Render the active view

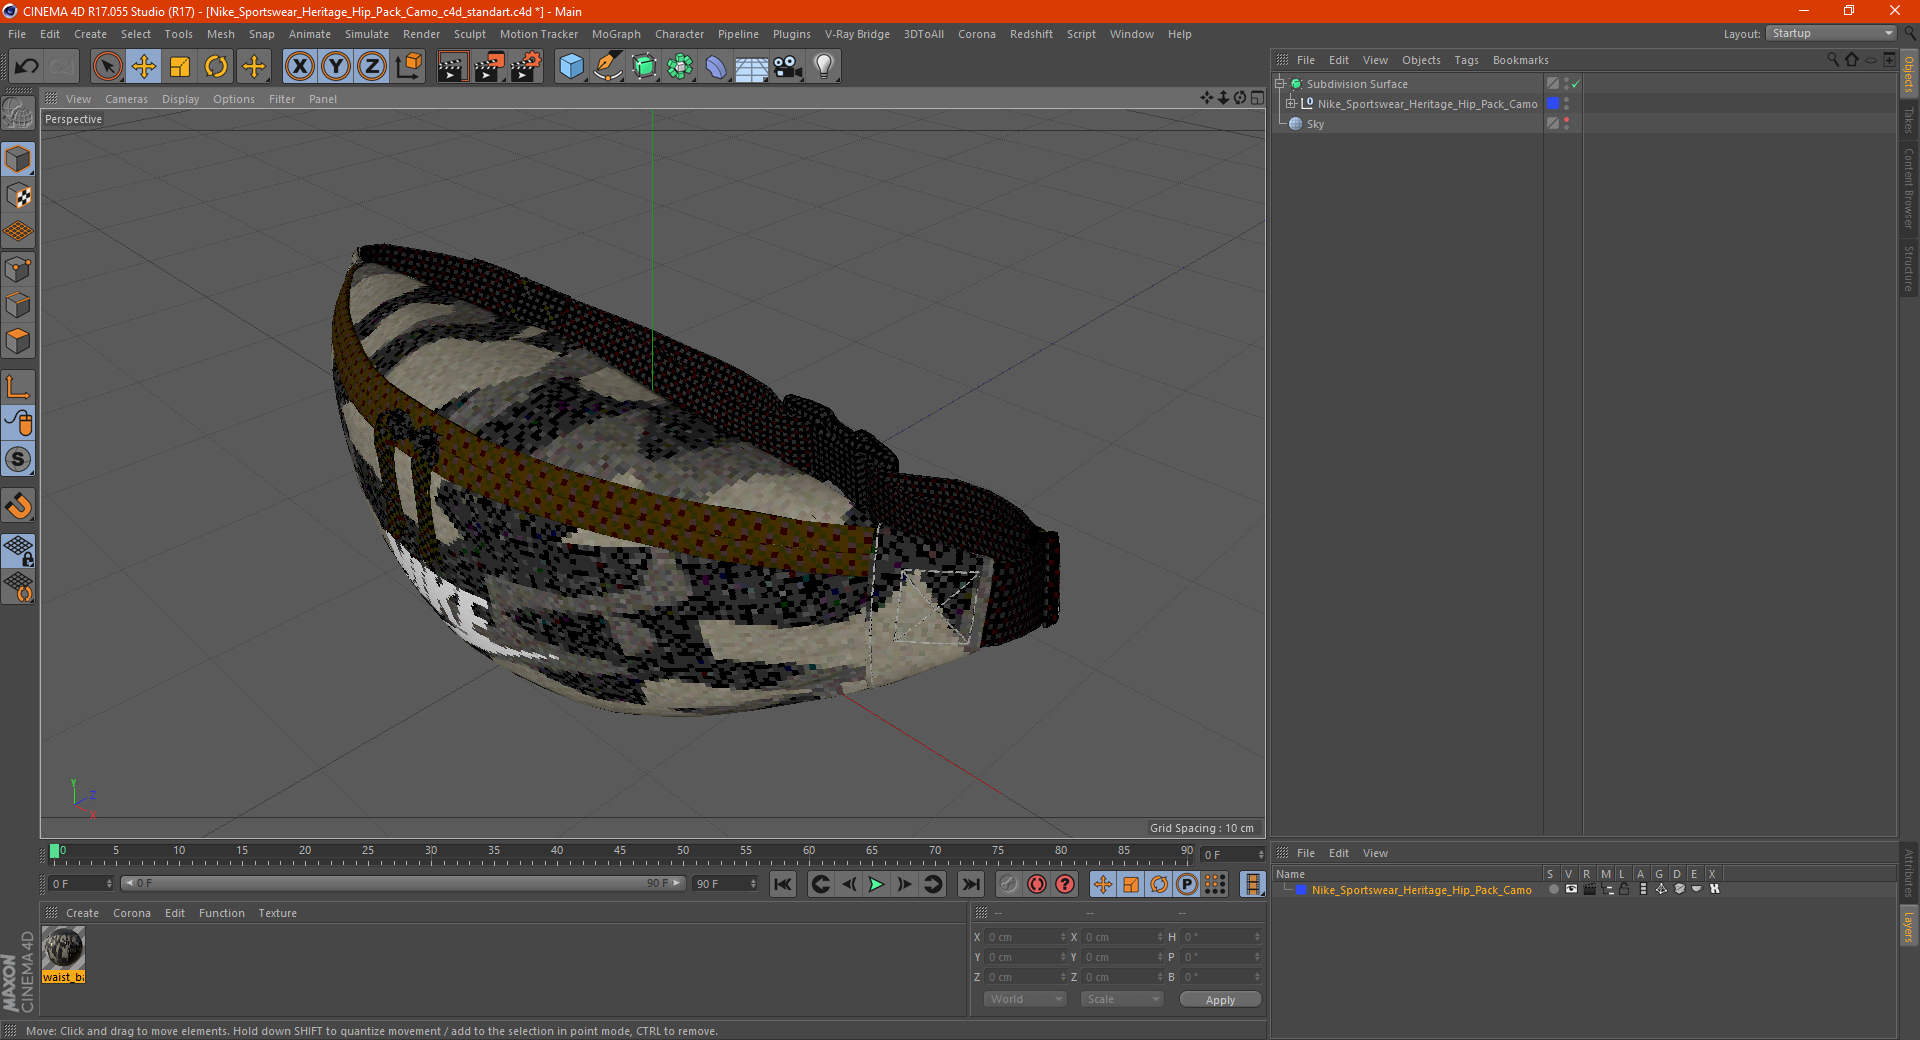pyautogui.click(x=452, y=67)
